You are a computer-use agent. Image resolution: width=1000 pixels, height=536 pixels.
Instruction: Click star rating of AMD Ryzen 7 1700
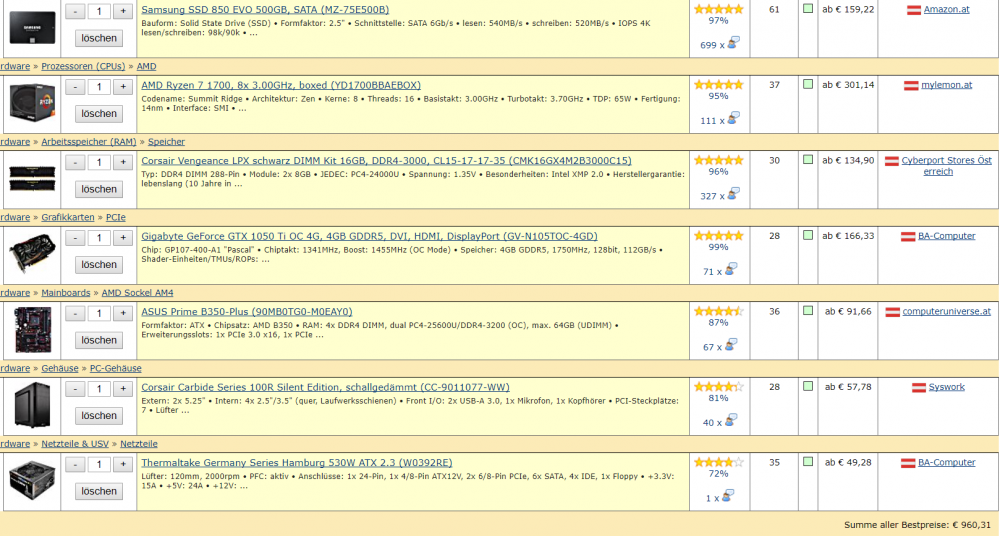pos(719,84)
